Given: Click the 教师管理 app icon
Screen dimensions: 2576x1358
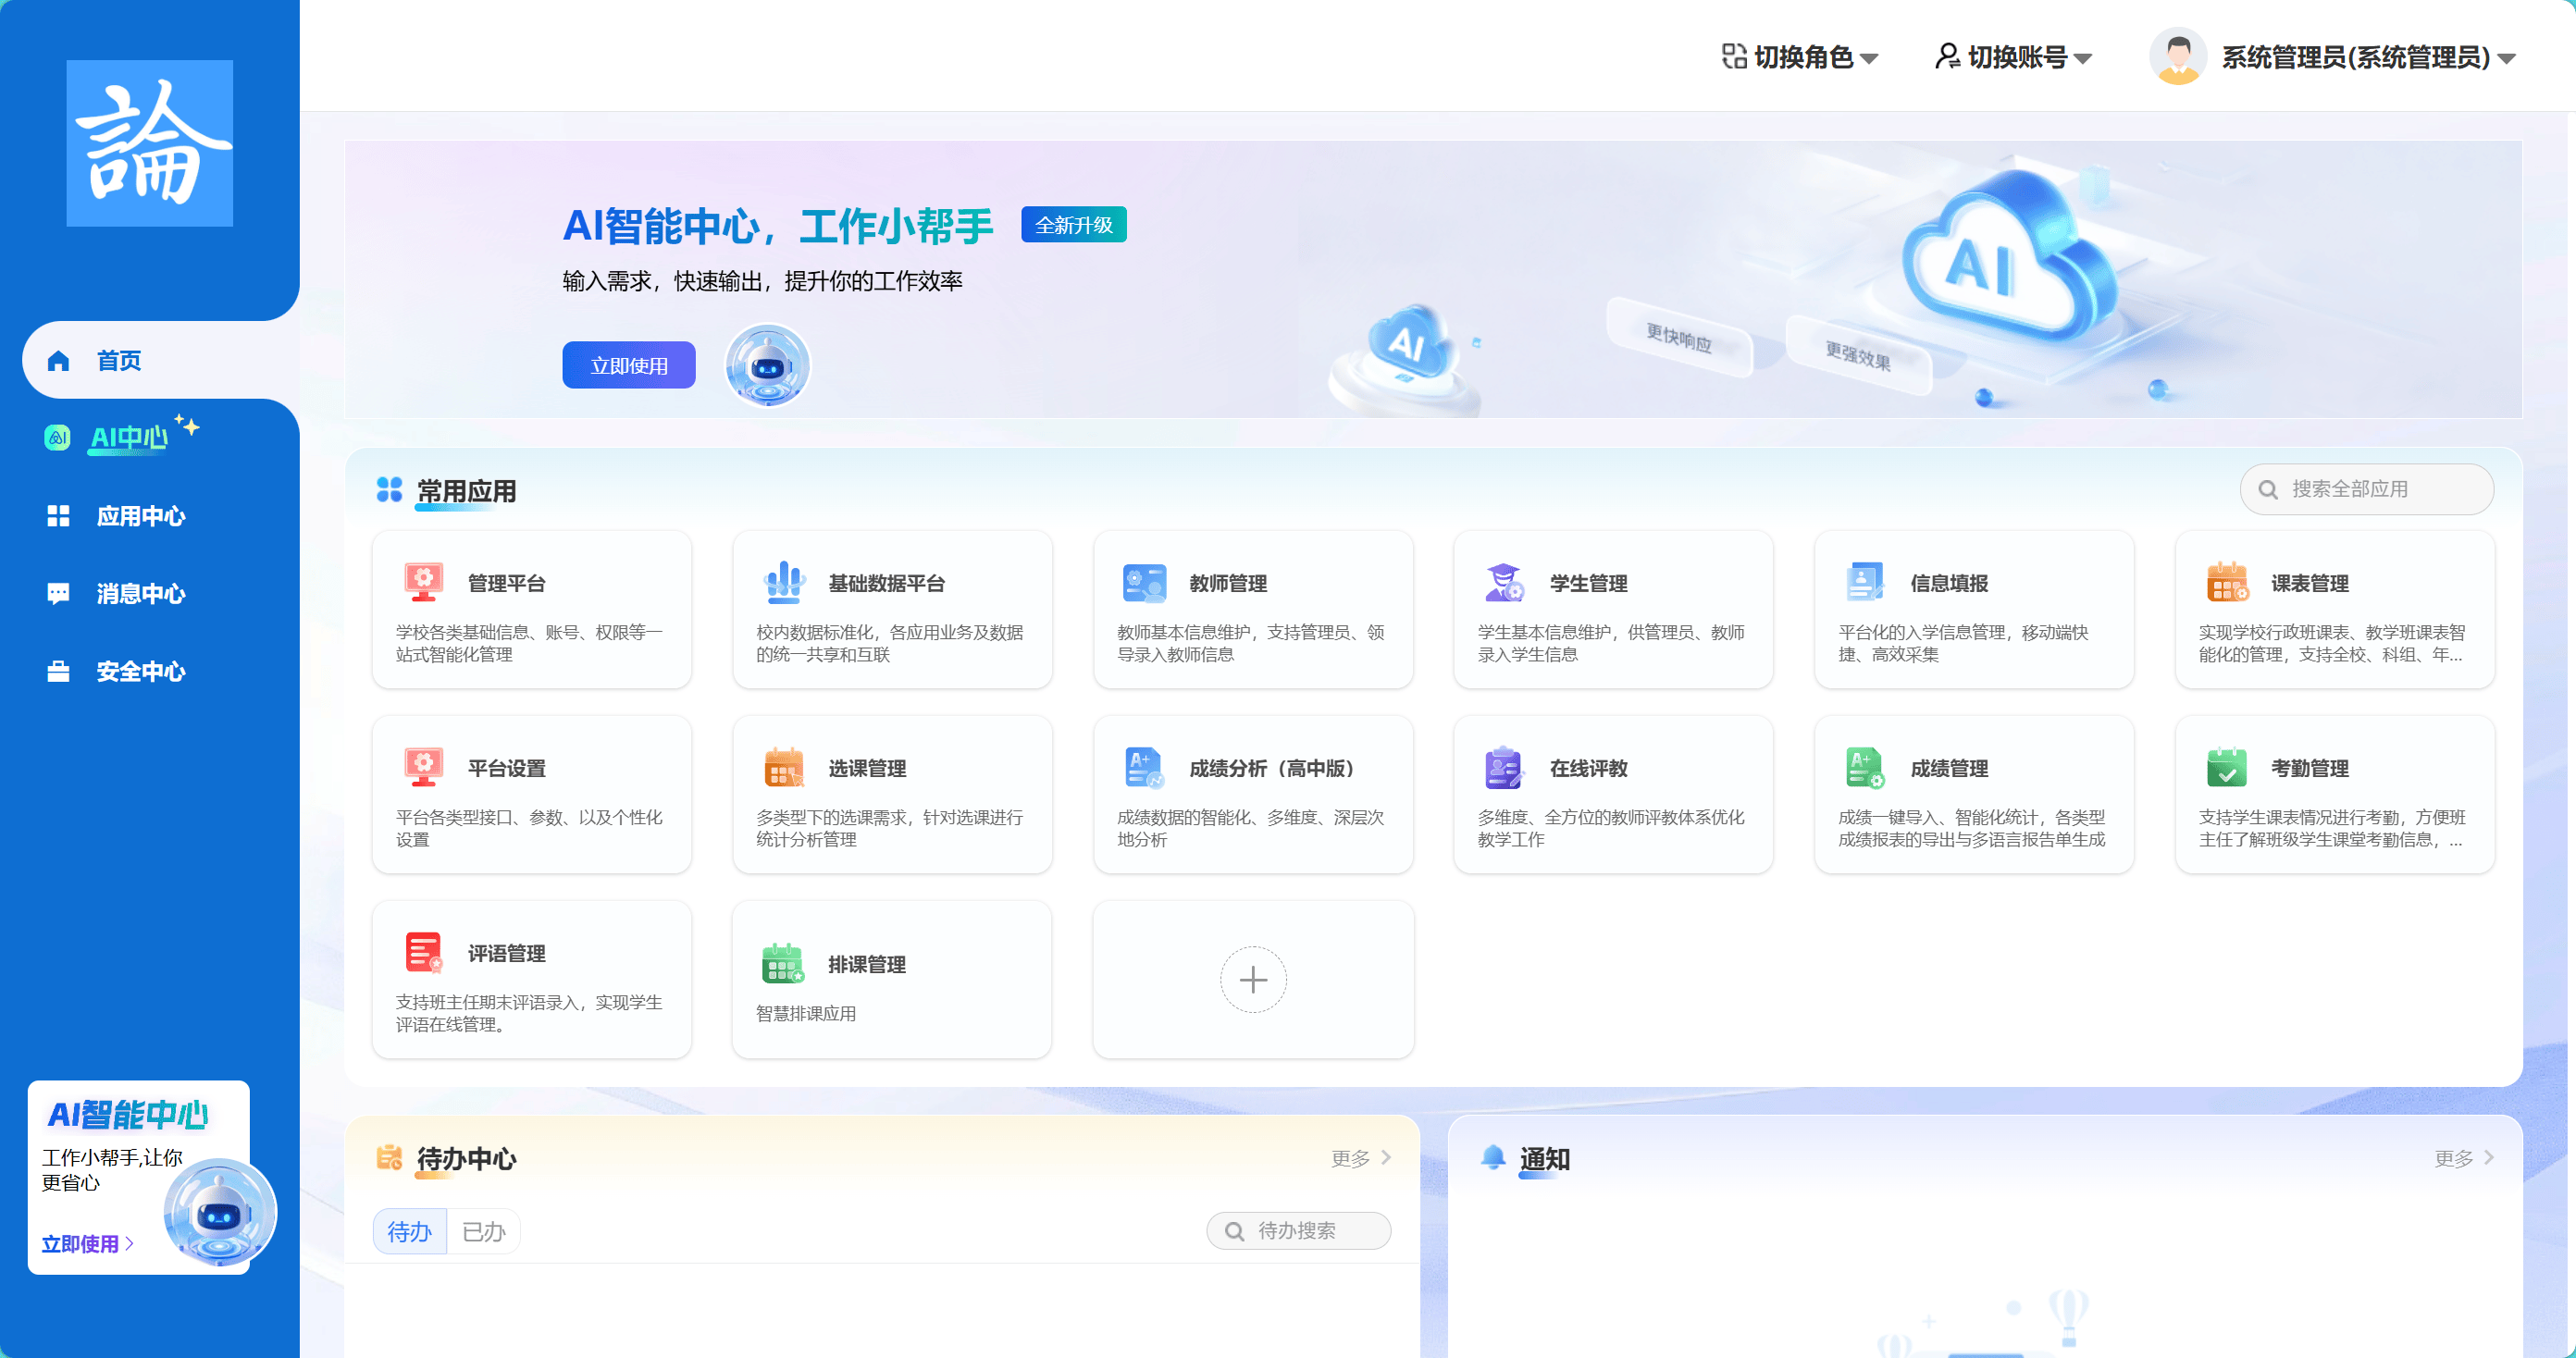Looking at the screenshot, I should pos(1144,582).
